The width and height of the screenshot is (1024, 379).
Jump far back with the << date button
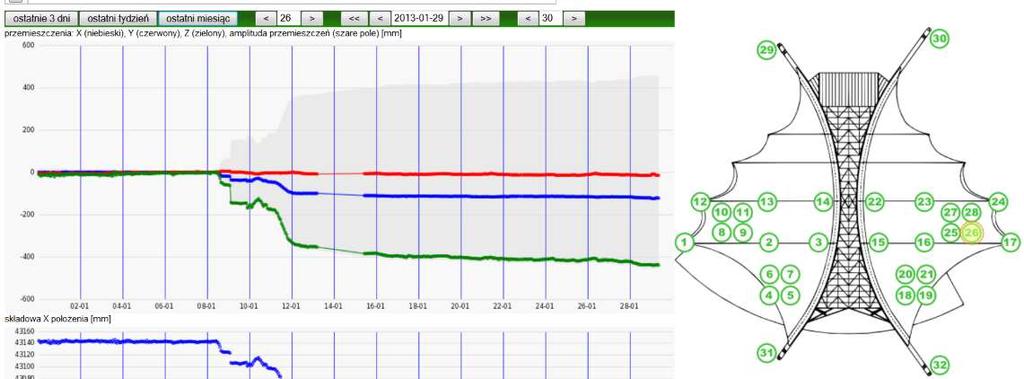tap(354, 18)
